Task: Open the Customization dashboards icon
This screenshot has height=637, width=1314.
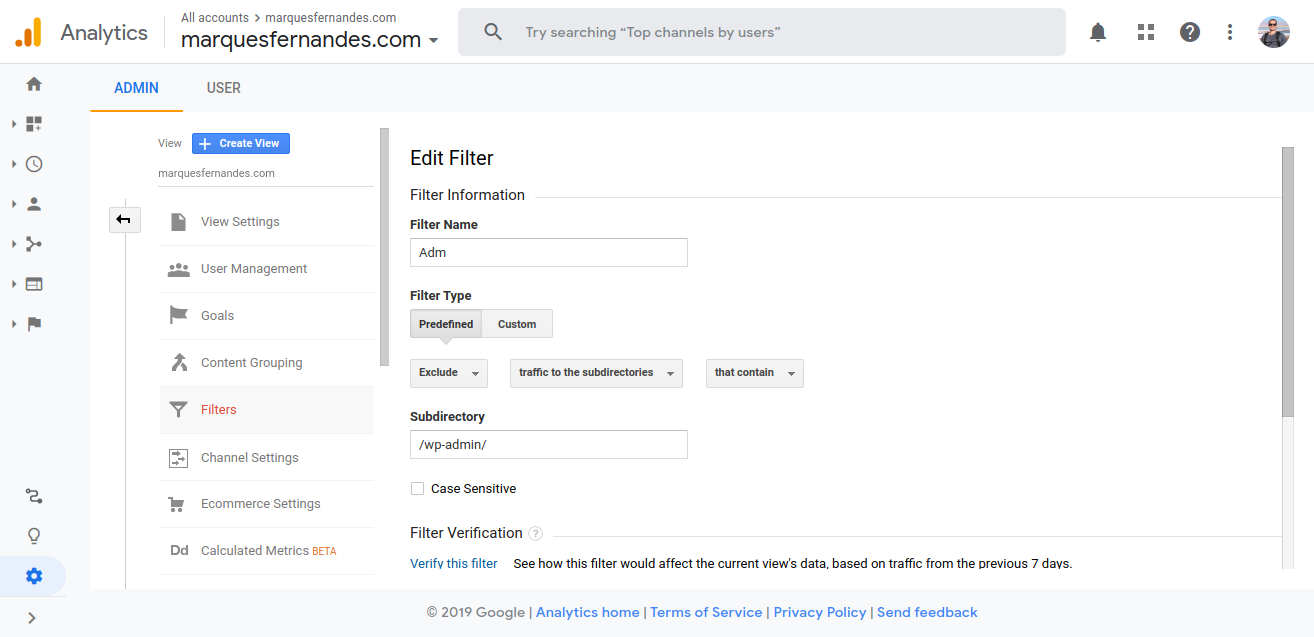Action: tap(34, 124)
